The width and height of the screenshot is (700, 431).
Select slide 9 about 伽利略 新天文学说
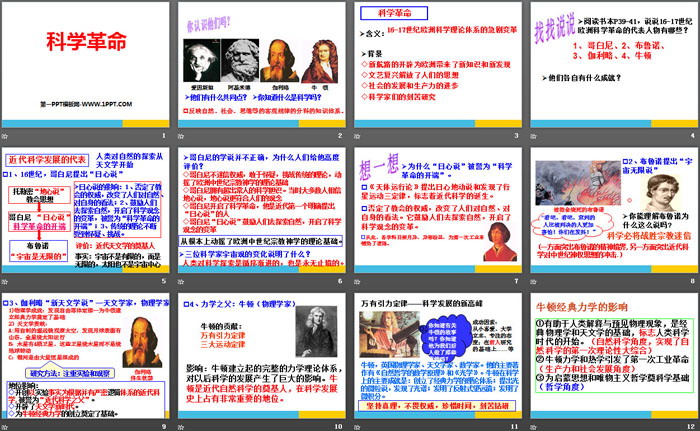[x=86, y=356]
